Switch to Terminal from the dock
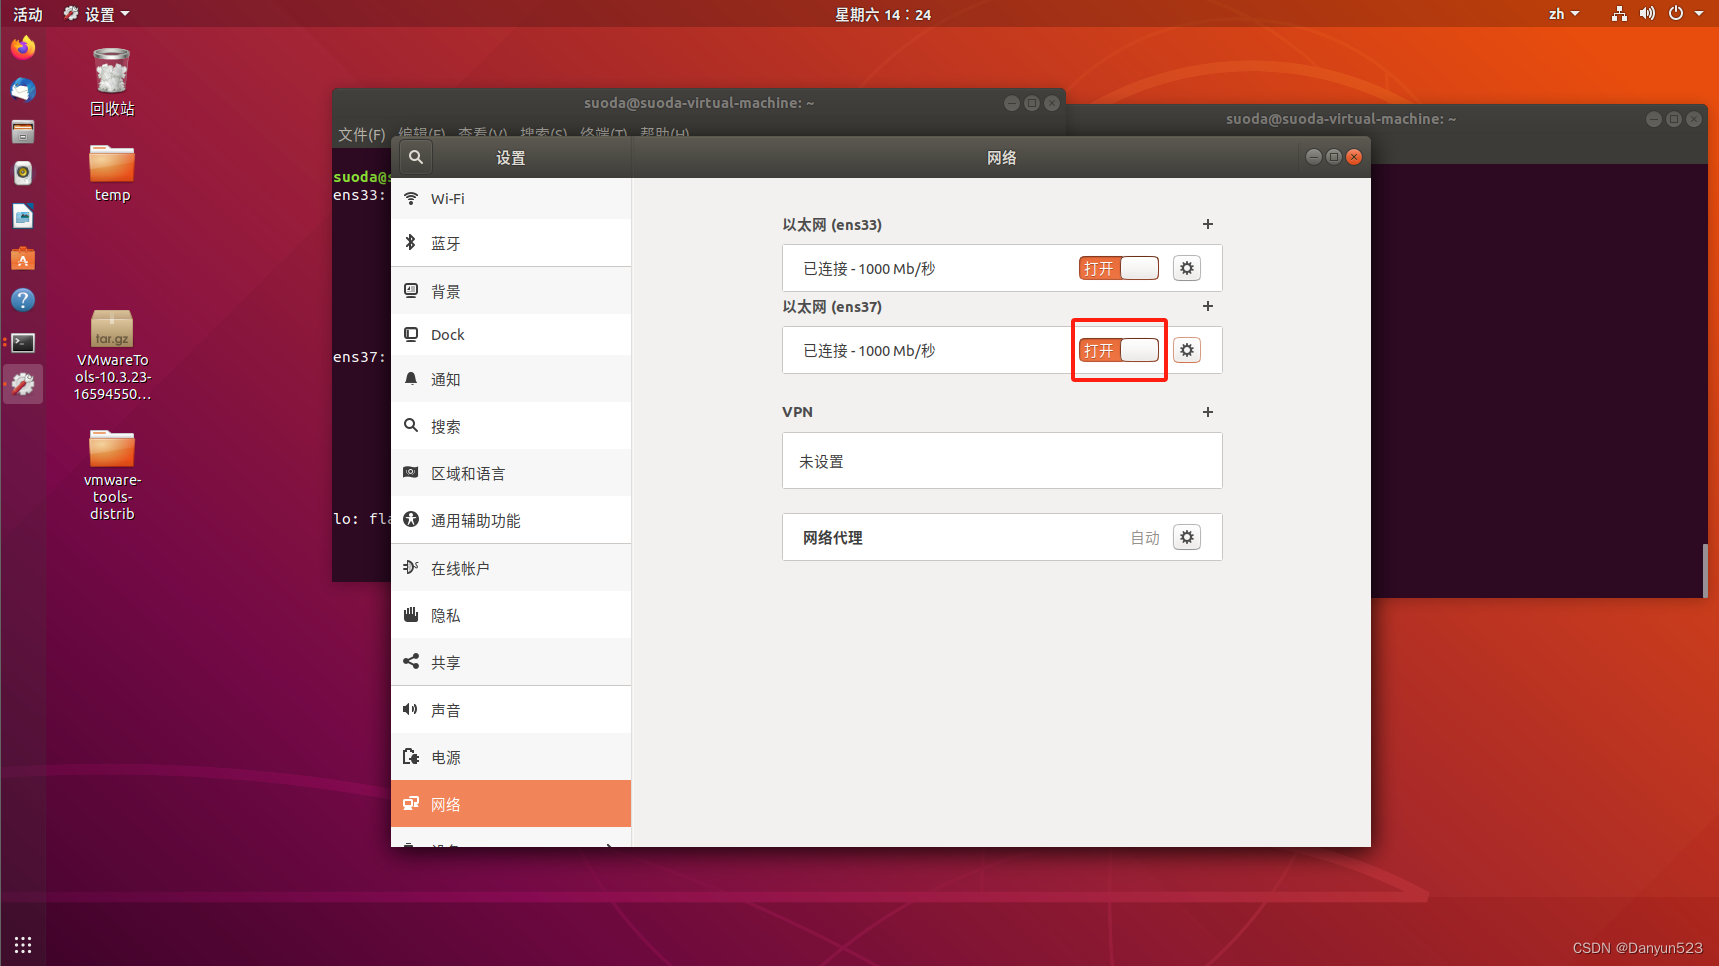This screenshot has height=966, width=1719. click(x=23, y=342)
